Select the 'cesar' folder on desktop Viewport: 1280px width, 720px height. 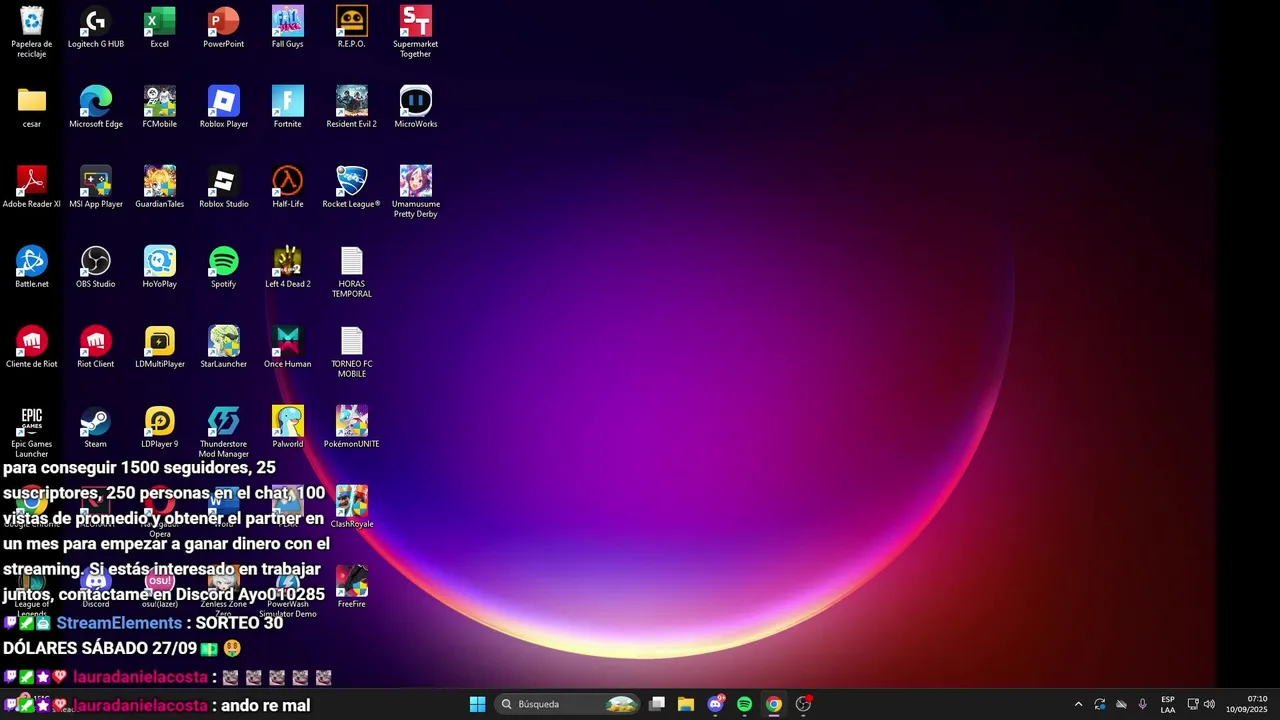click(32, 108)
